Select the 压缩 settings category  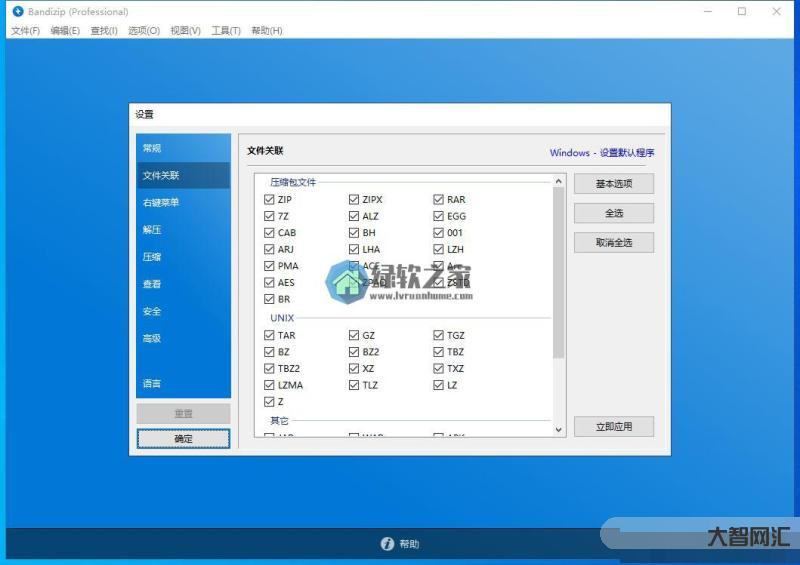(152, 257)
